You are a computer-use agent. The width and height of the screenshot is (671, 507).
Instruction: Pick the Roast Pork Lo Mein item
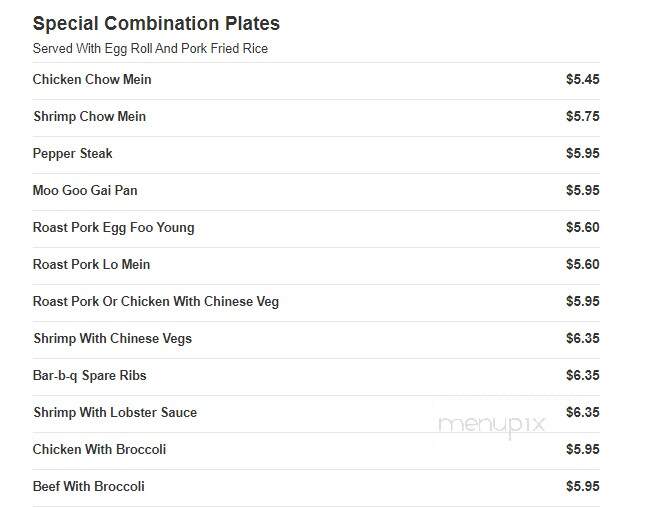click(92, 264)
